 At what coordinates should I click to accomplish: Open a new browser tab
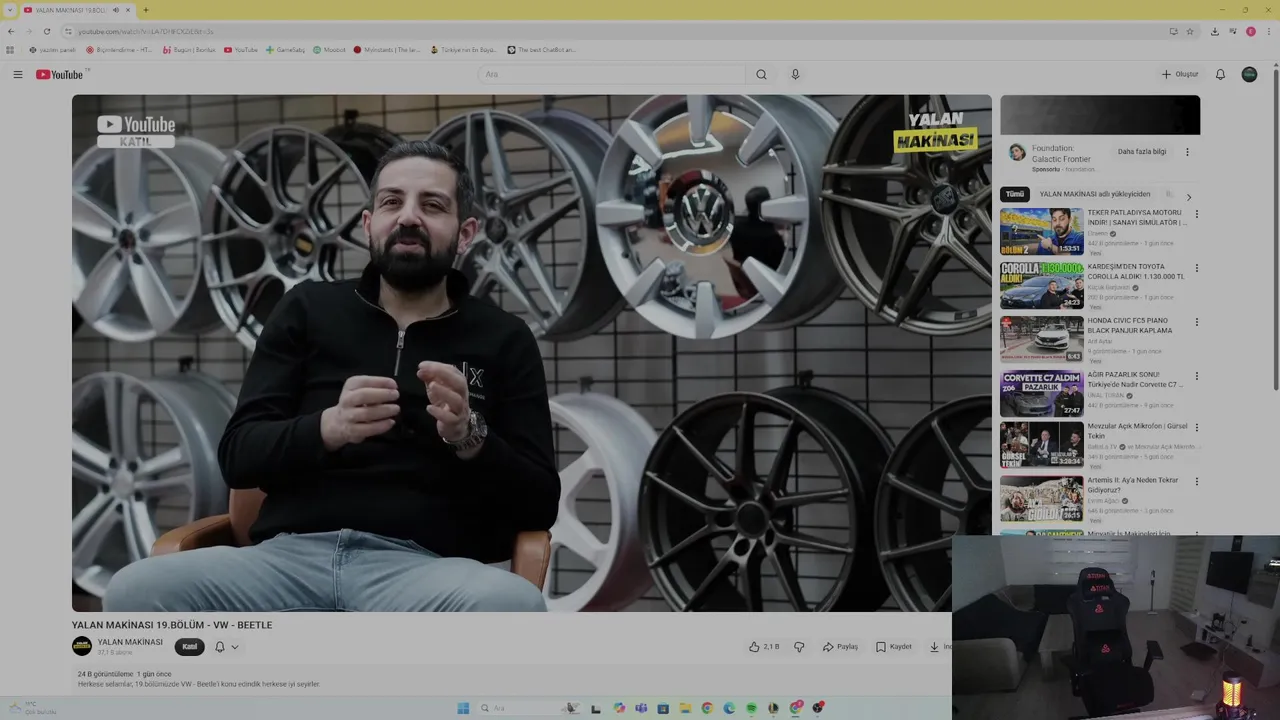click(x=145, y=10)
